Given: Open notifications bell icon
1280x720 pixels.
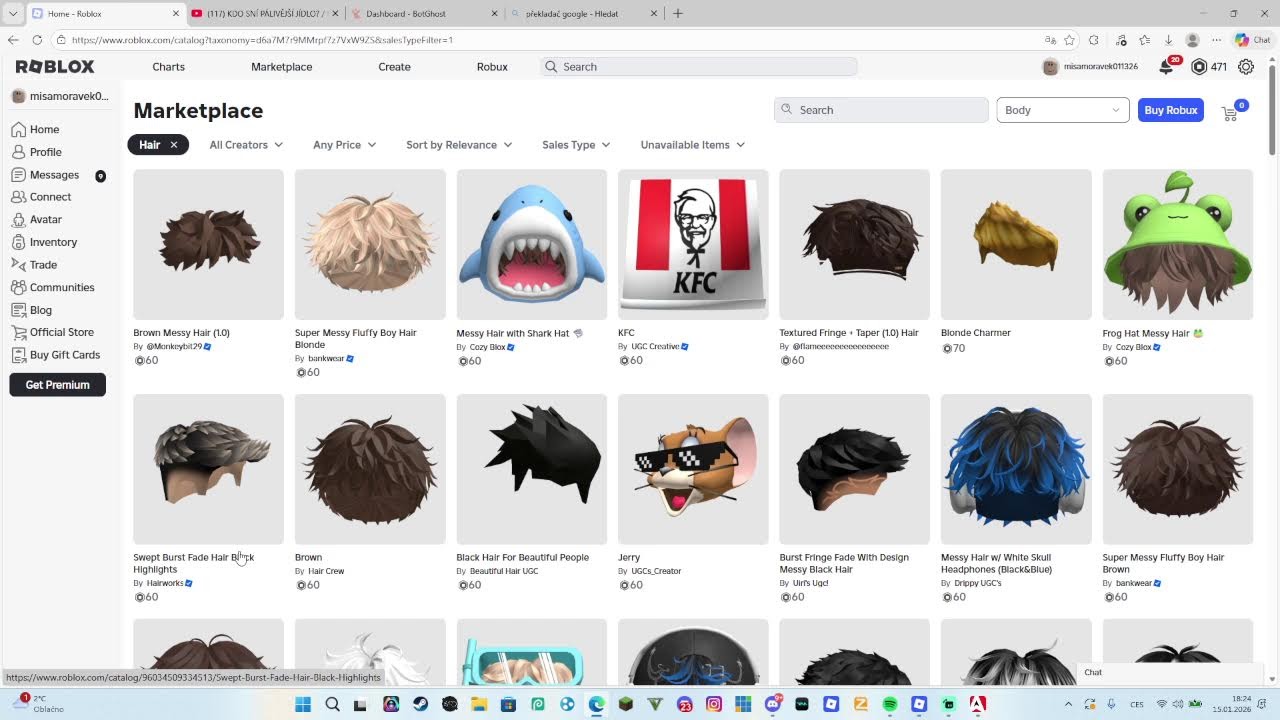Looking at the screenshot, I should 1166,67.
